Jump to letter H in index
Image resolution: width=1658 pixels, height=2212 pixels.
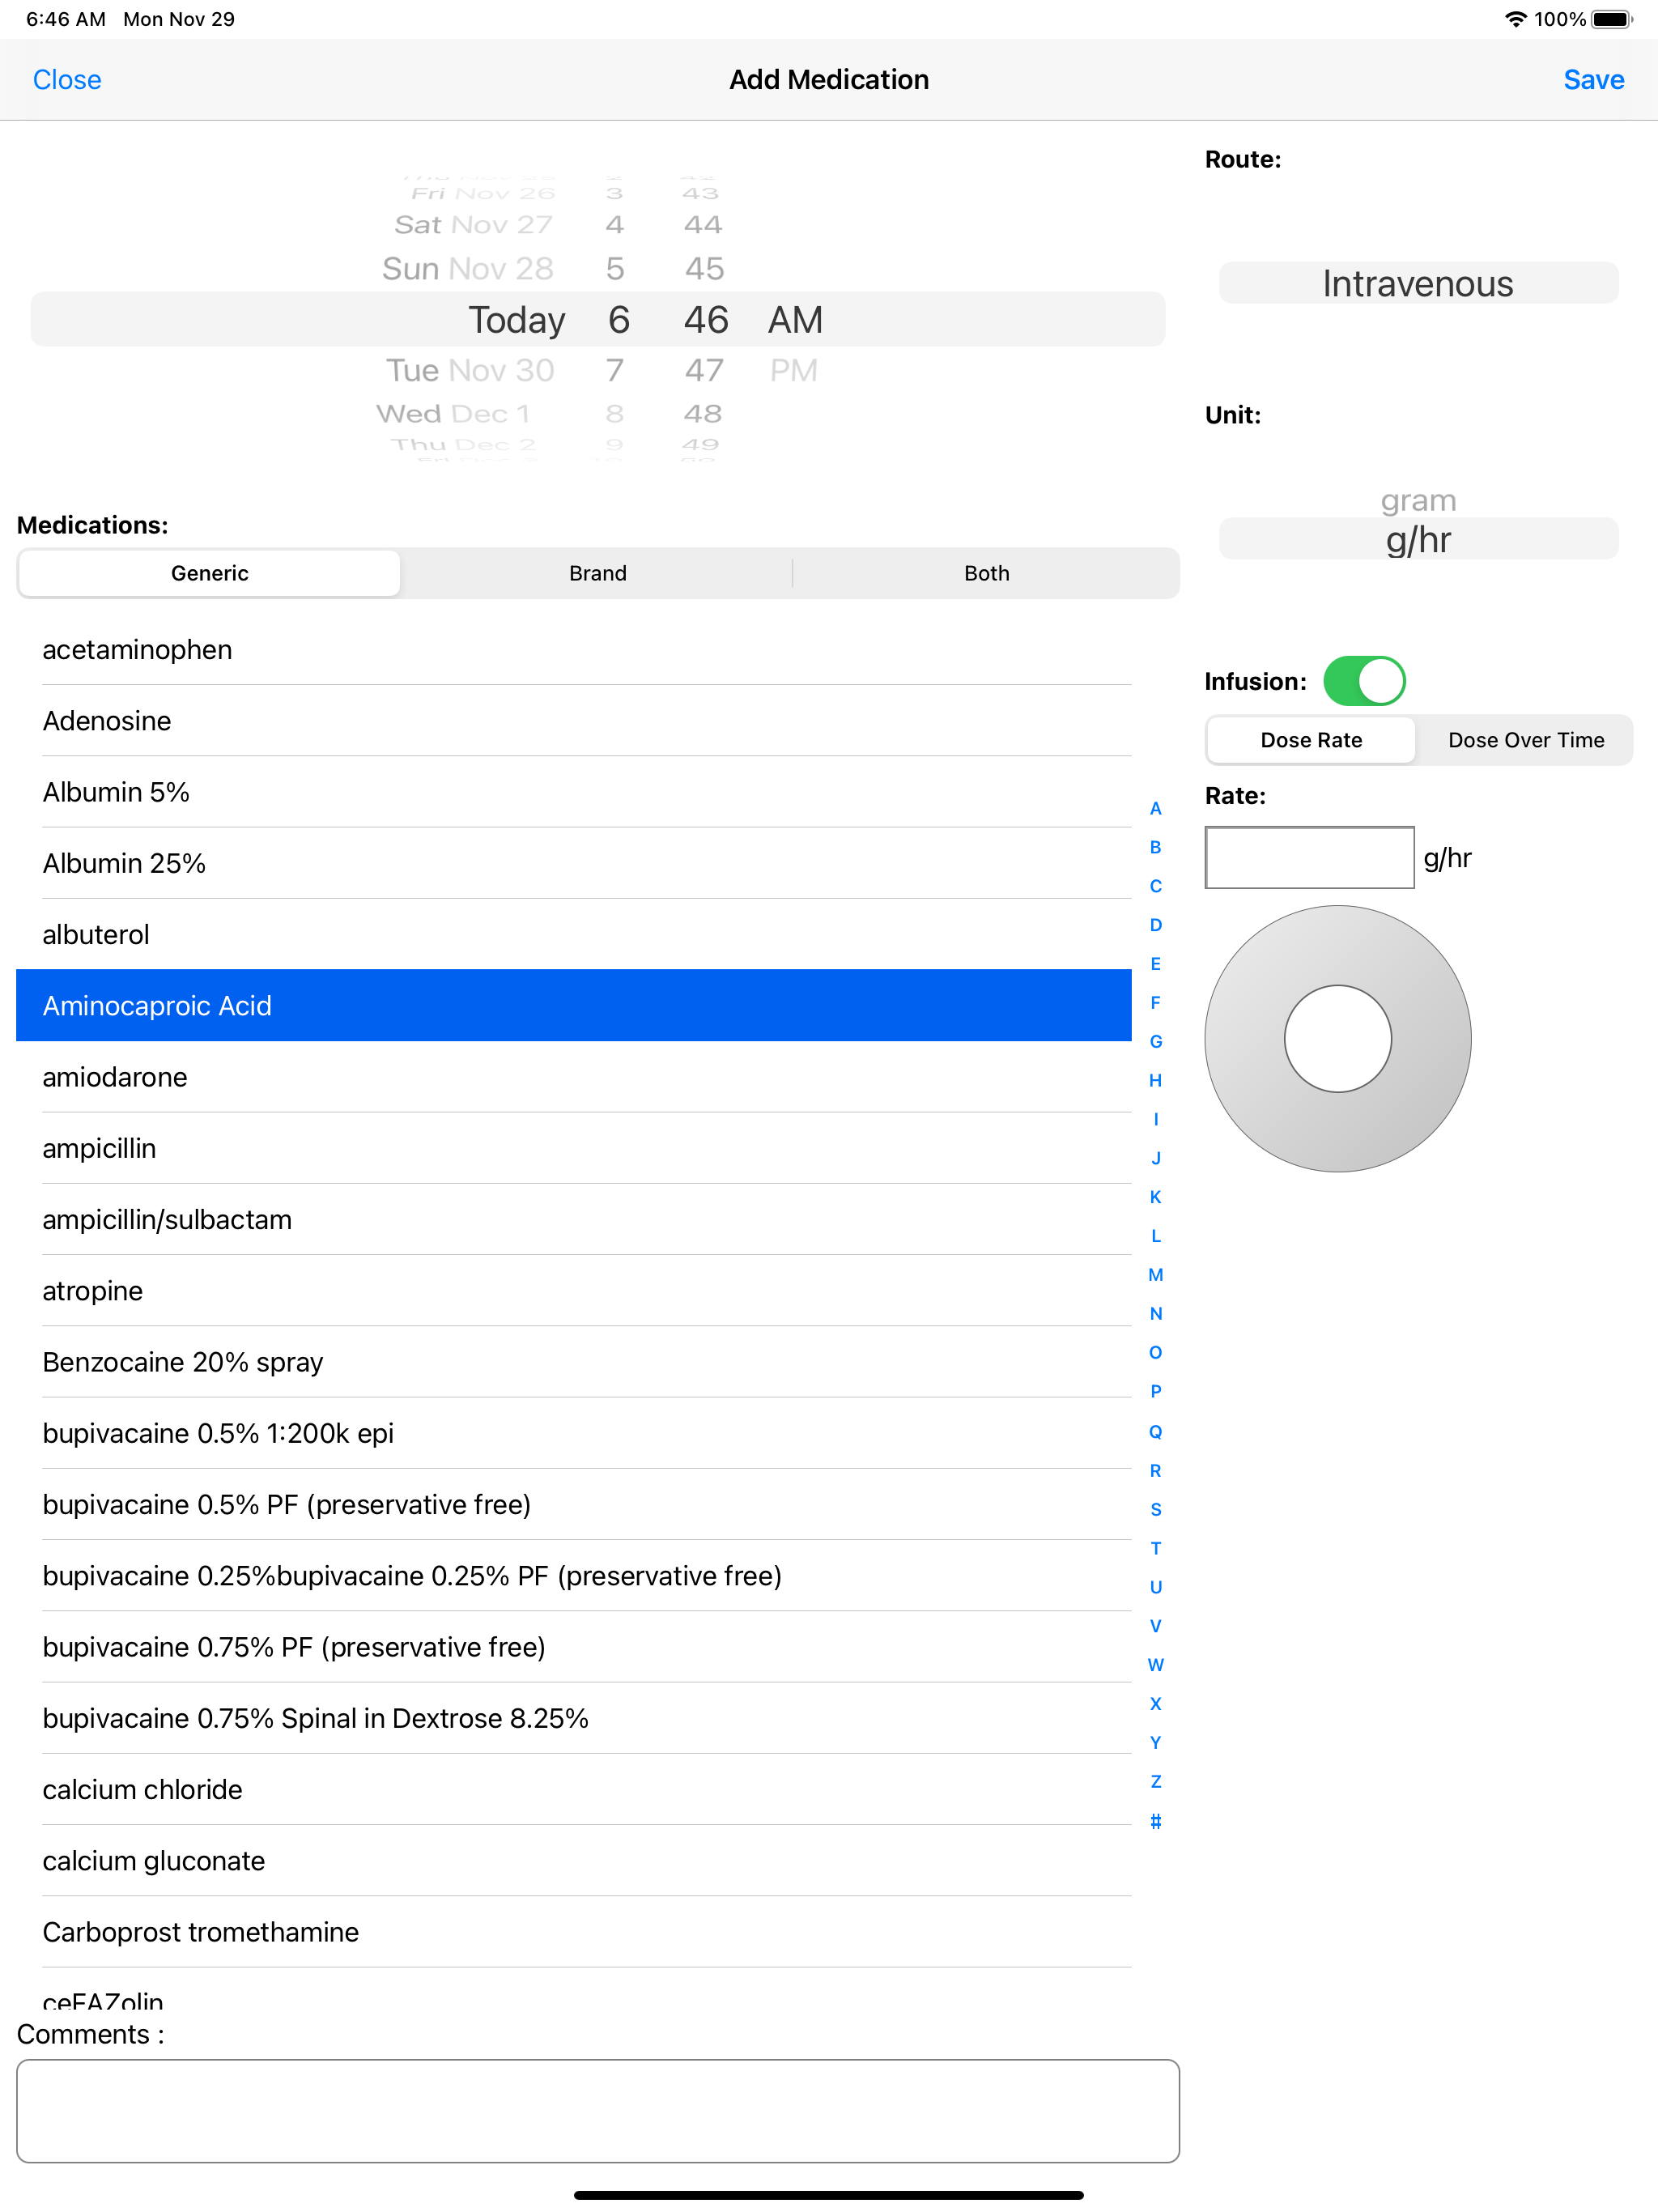[x=1155, y=1080]
